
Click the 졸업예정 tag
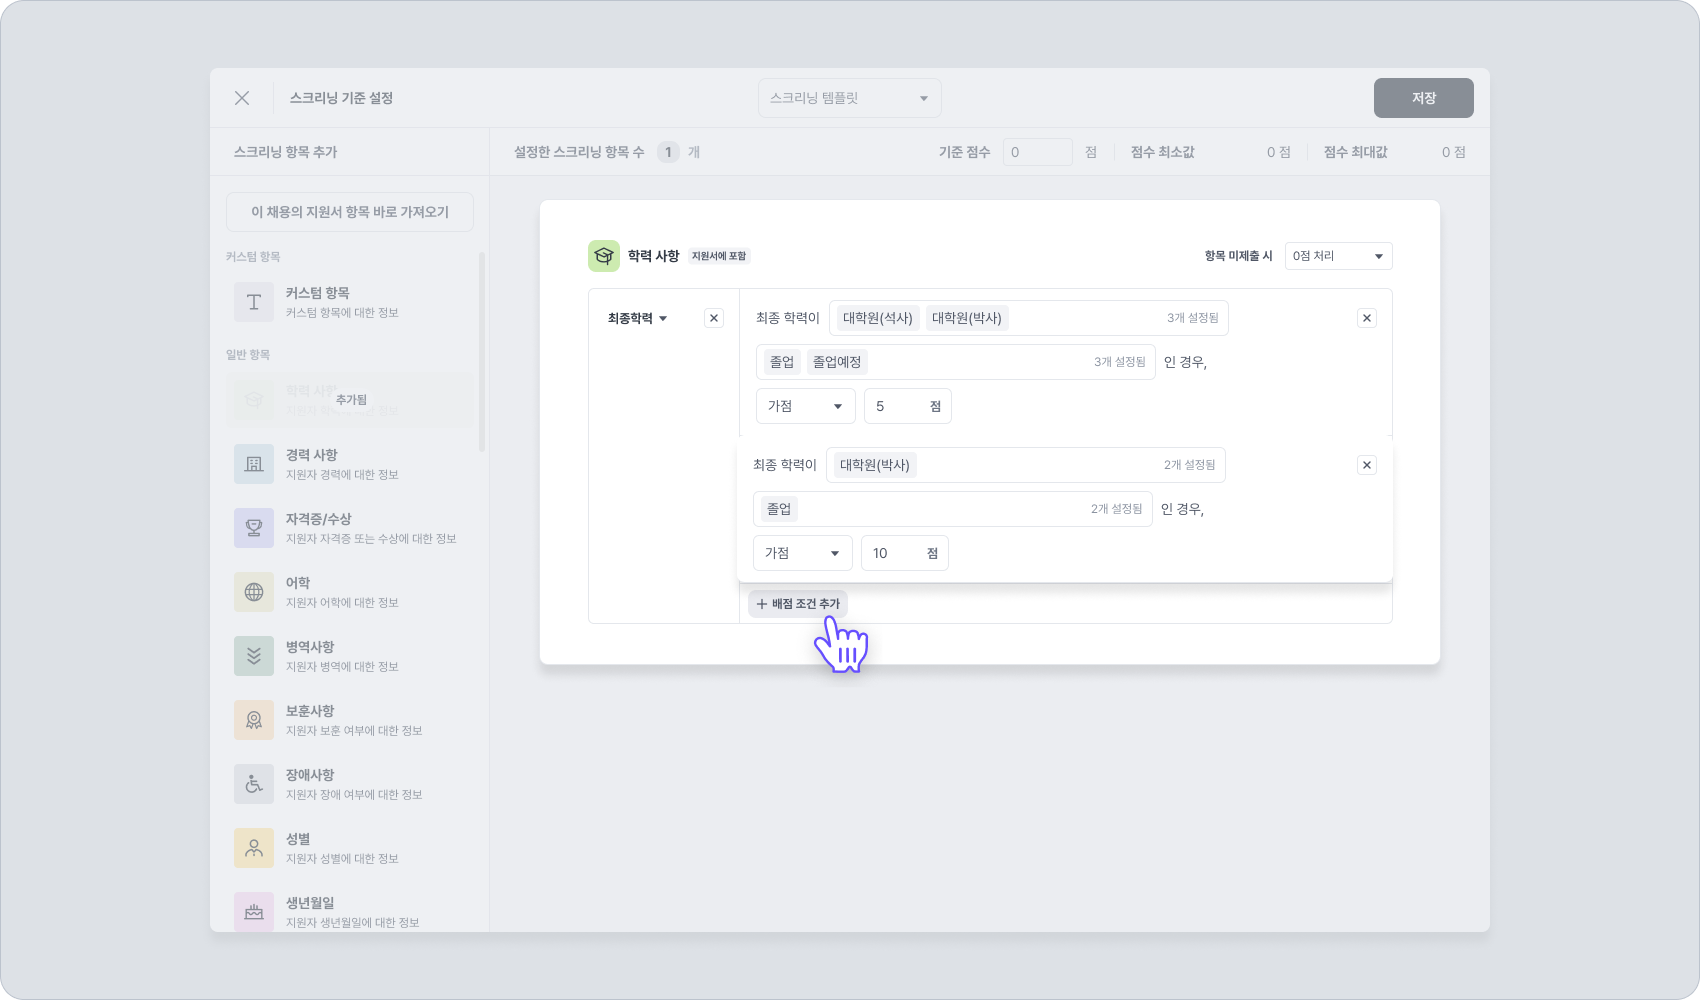837,362
